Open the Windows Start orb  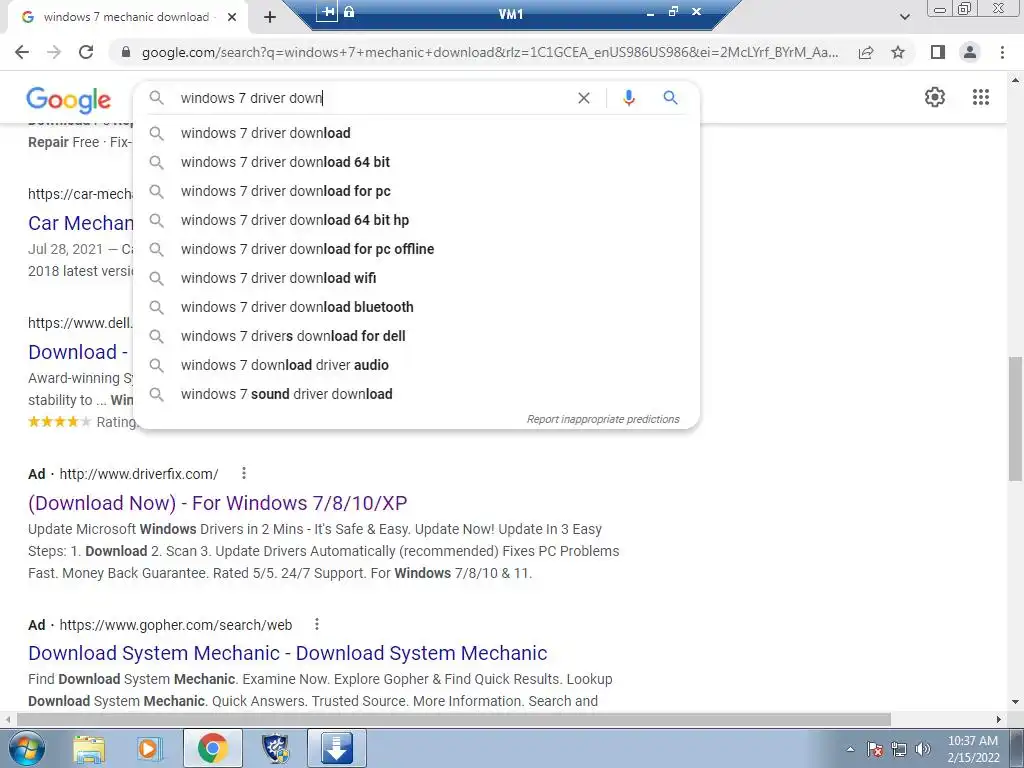[27, 748]
